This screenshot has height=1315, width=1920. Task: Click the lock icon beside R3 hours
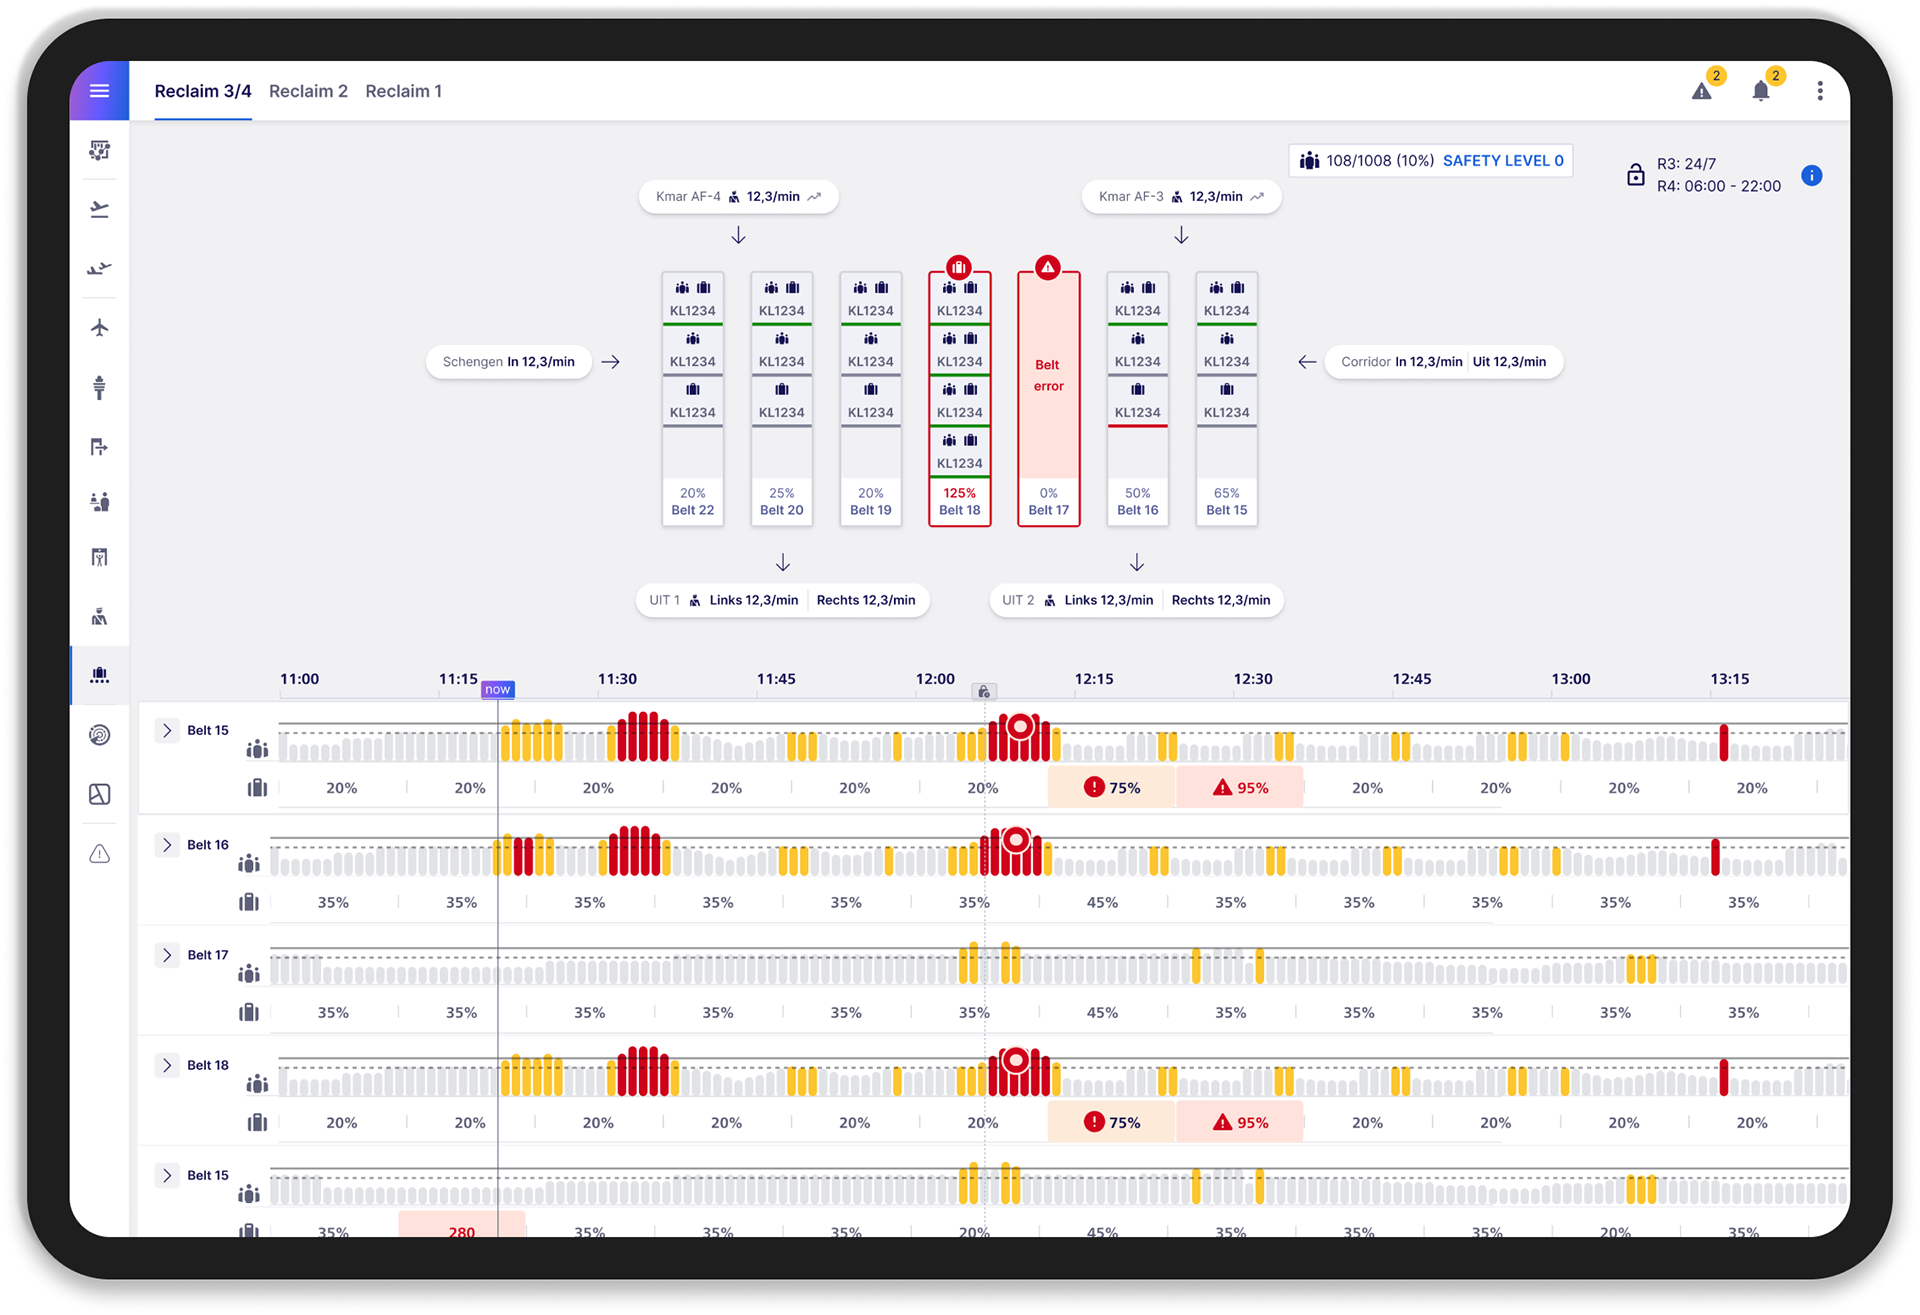[1635, 175]
